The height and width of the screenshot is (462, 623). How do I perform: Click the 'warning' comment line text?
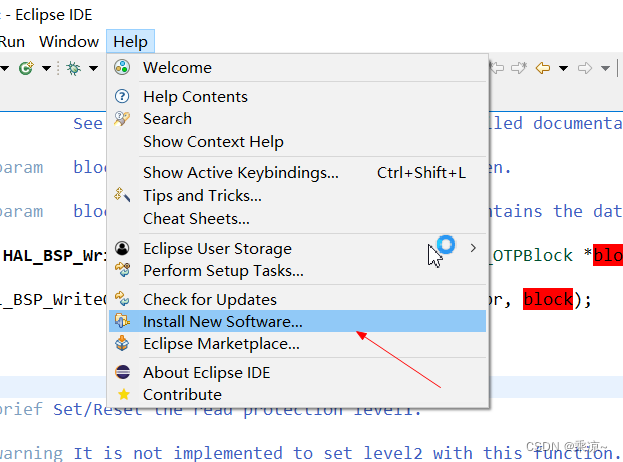pos(31,453)
